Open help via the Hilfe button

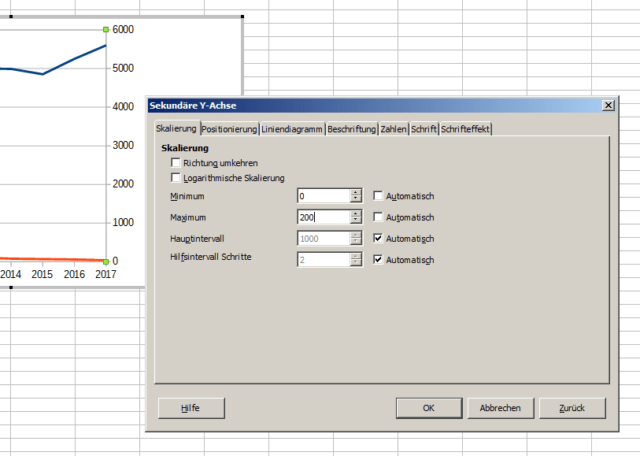point(191,408)
